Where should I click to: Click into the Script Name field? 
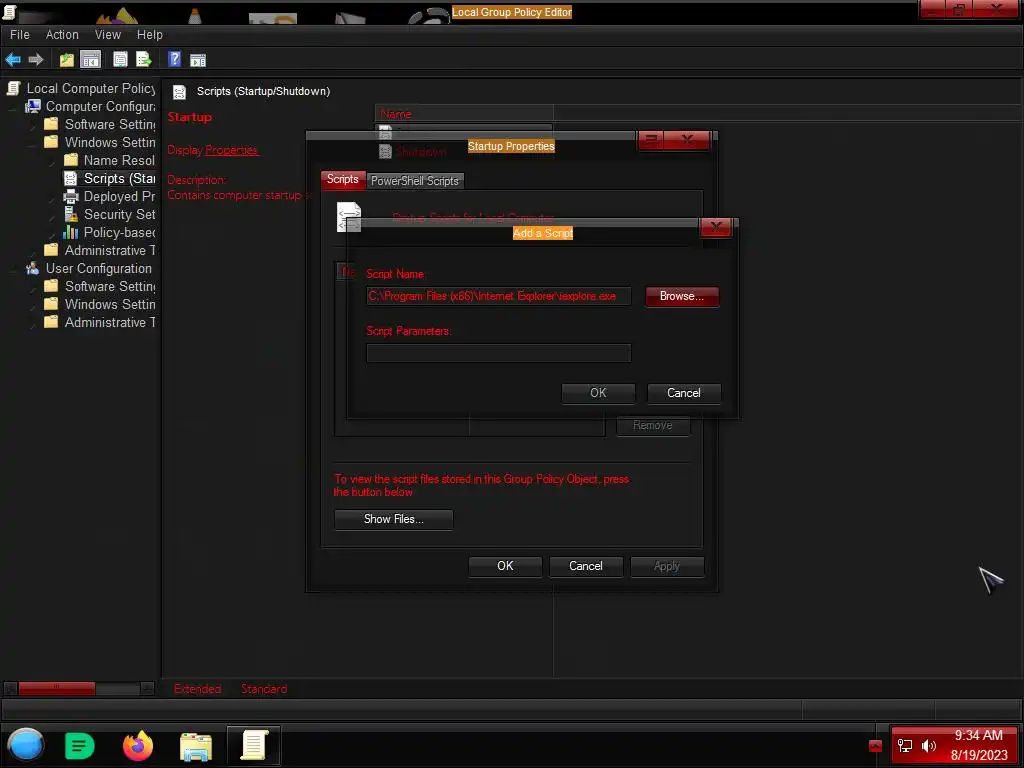pos(499,296)
